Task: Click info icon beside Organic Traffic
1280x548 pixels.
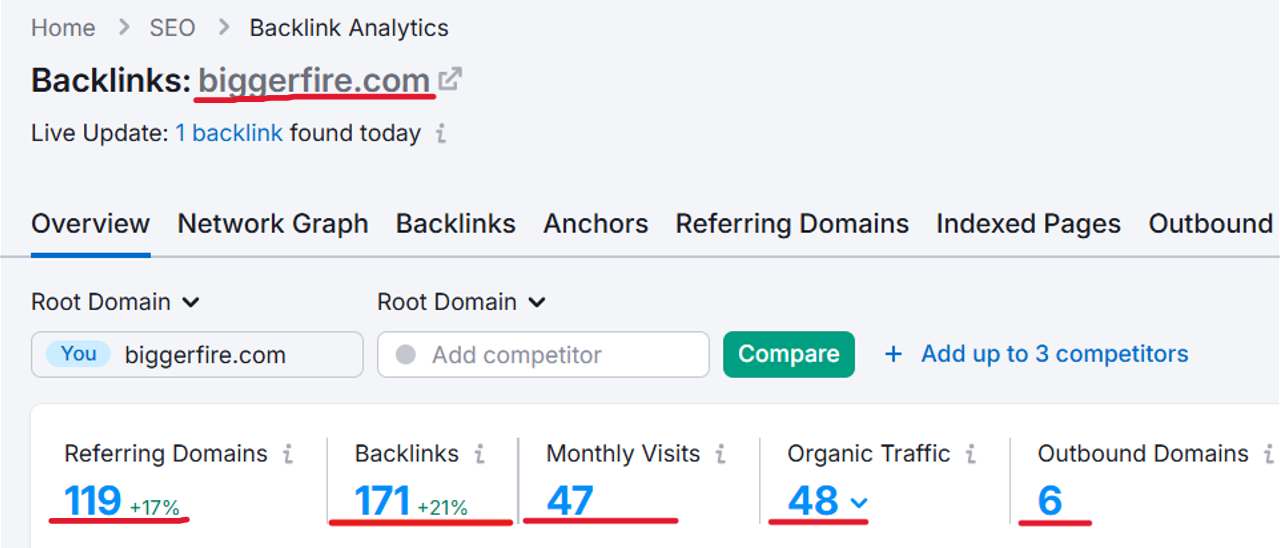Action: click(970, 454)
